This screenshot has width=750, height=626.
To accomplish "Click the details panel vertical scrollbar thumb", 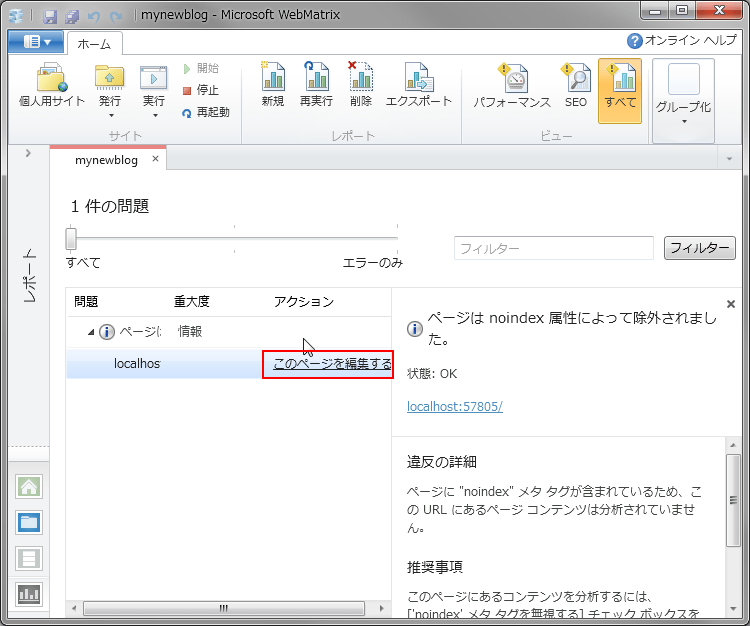I will click(733, 500).
